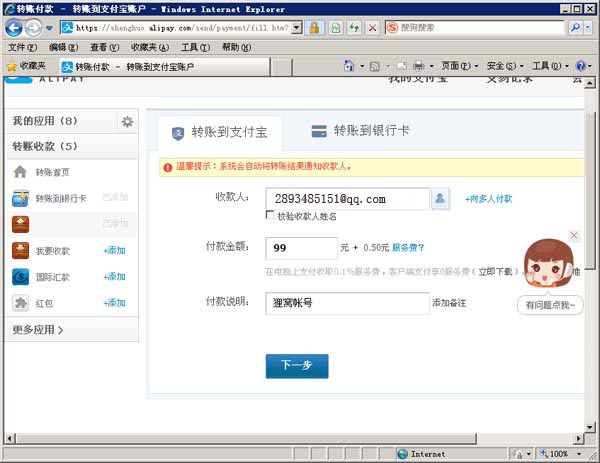The width and height of the screenshot is (600, 463).
Task: Go back with the browser Back arrow
Action: click(13, 28)
